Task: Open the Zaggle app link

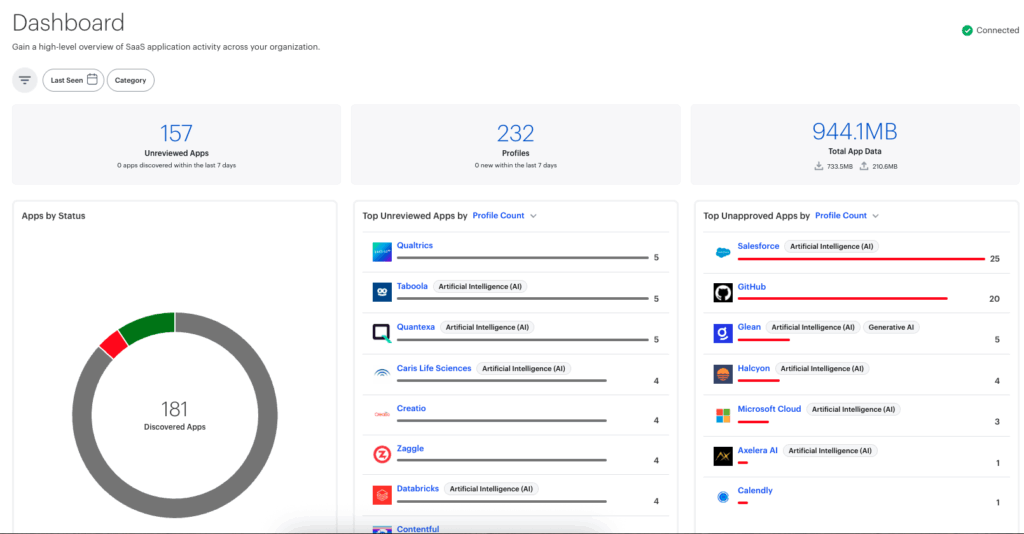Action: coord(410,448)
